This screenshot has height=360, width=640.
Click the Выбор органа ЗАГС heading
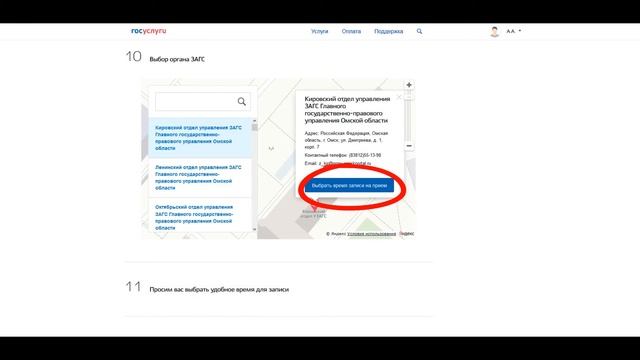tap(177, 59)
